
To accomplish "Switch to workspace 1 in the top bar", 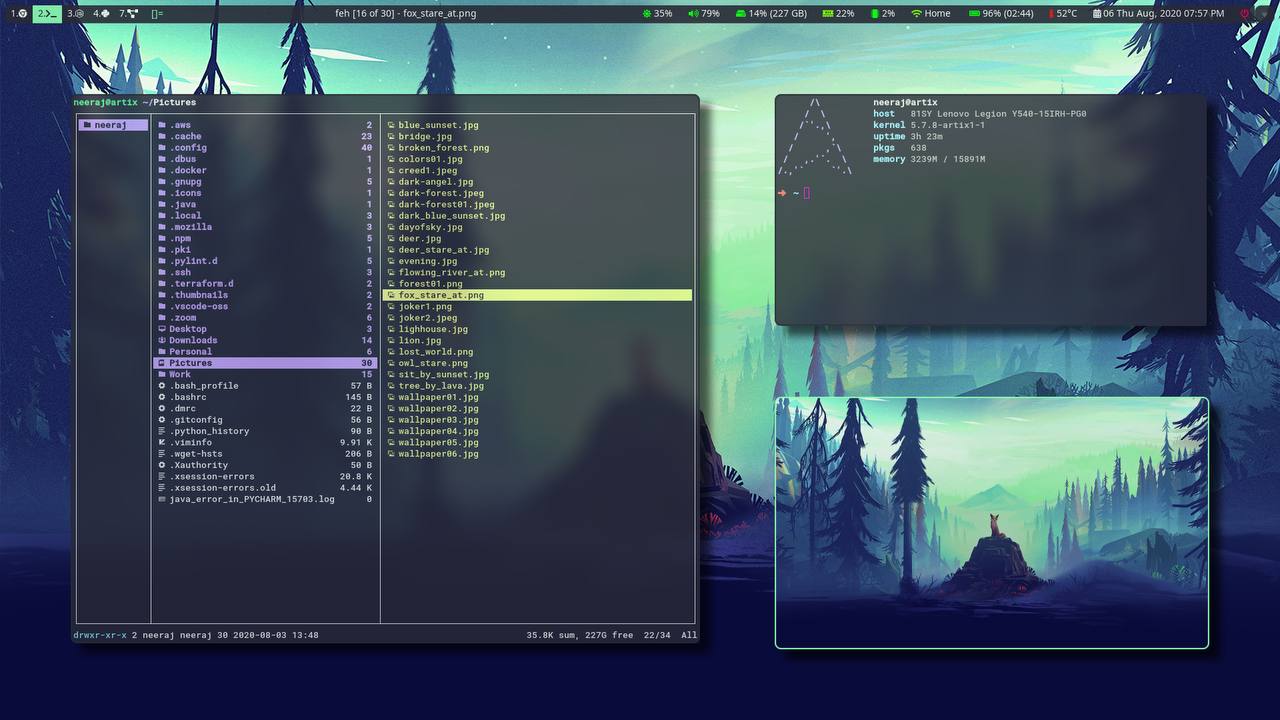I will (18, 13).
